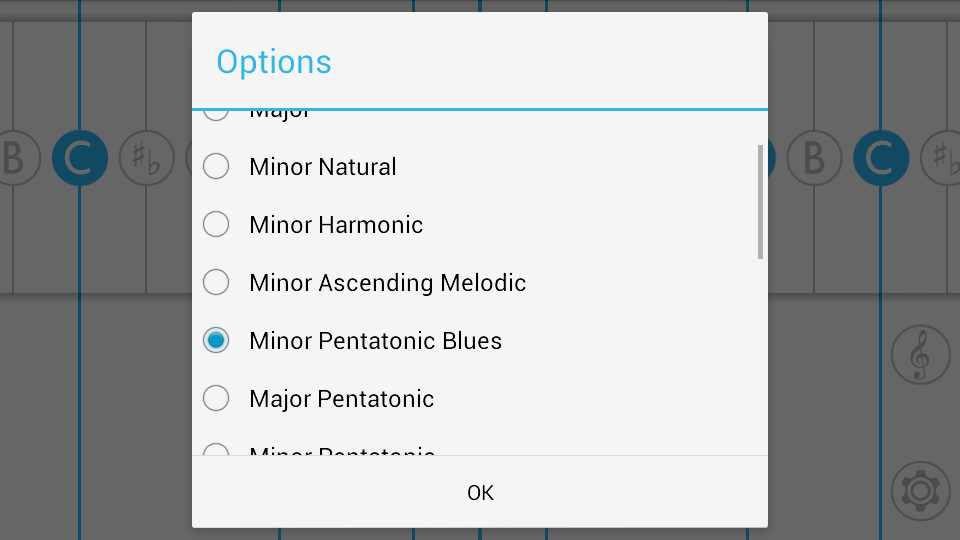Click the Options dialog title
This screenshot has width=960, height=540.
pos(274,62)
